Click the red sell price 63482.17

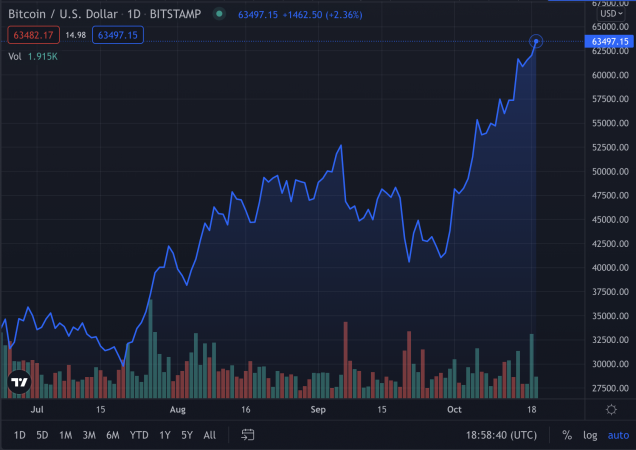(33, 35)
